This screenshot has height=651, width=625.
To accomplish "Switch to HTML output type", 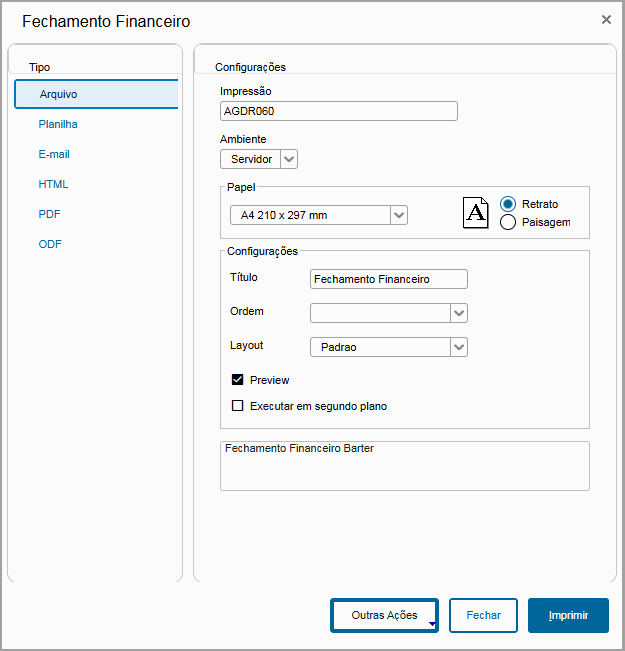I will click(x=53, y=184).
